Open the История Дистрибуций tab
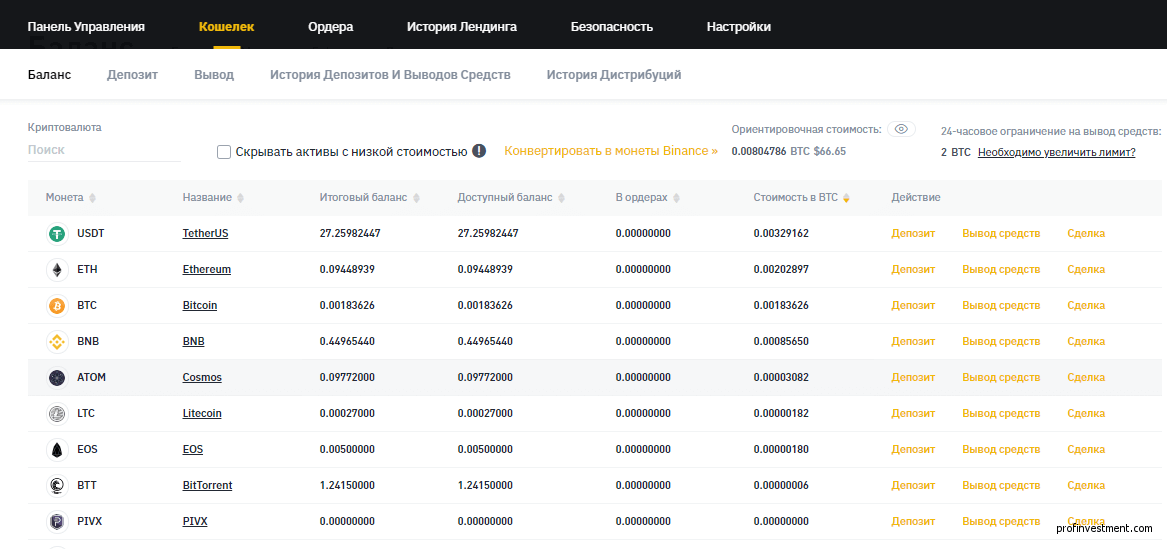 614,75
